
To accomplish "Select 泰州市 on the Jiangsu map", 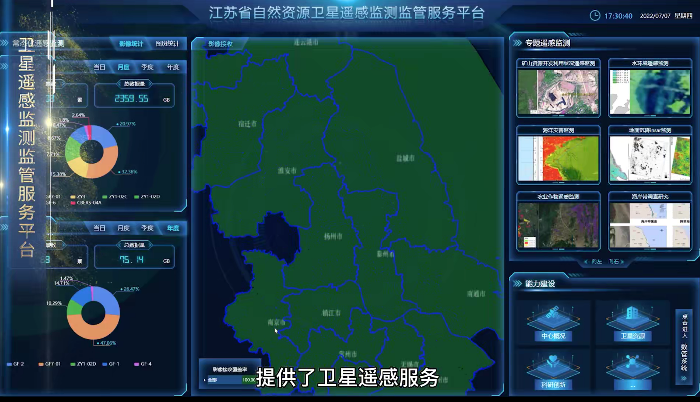I will (x=385, y=254).
